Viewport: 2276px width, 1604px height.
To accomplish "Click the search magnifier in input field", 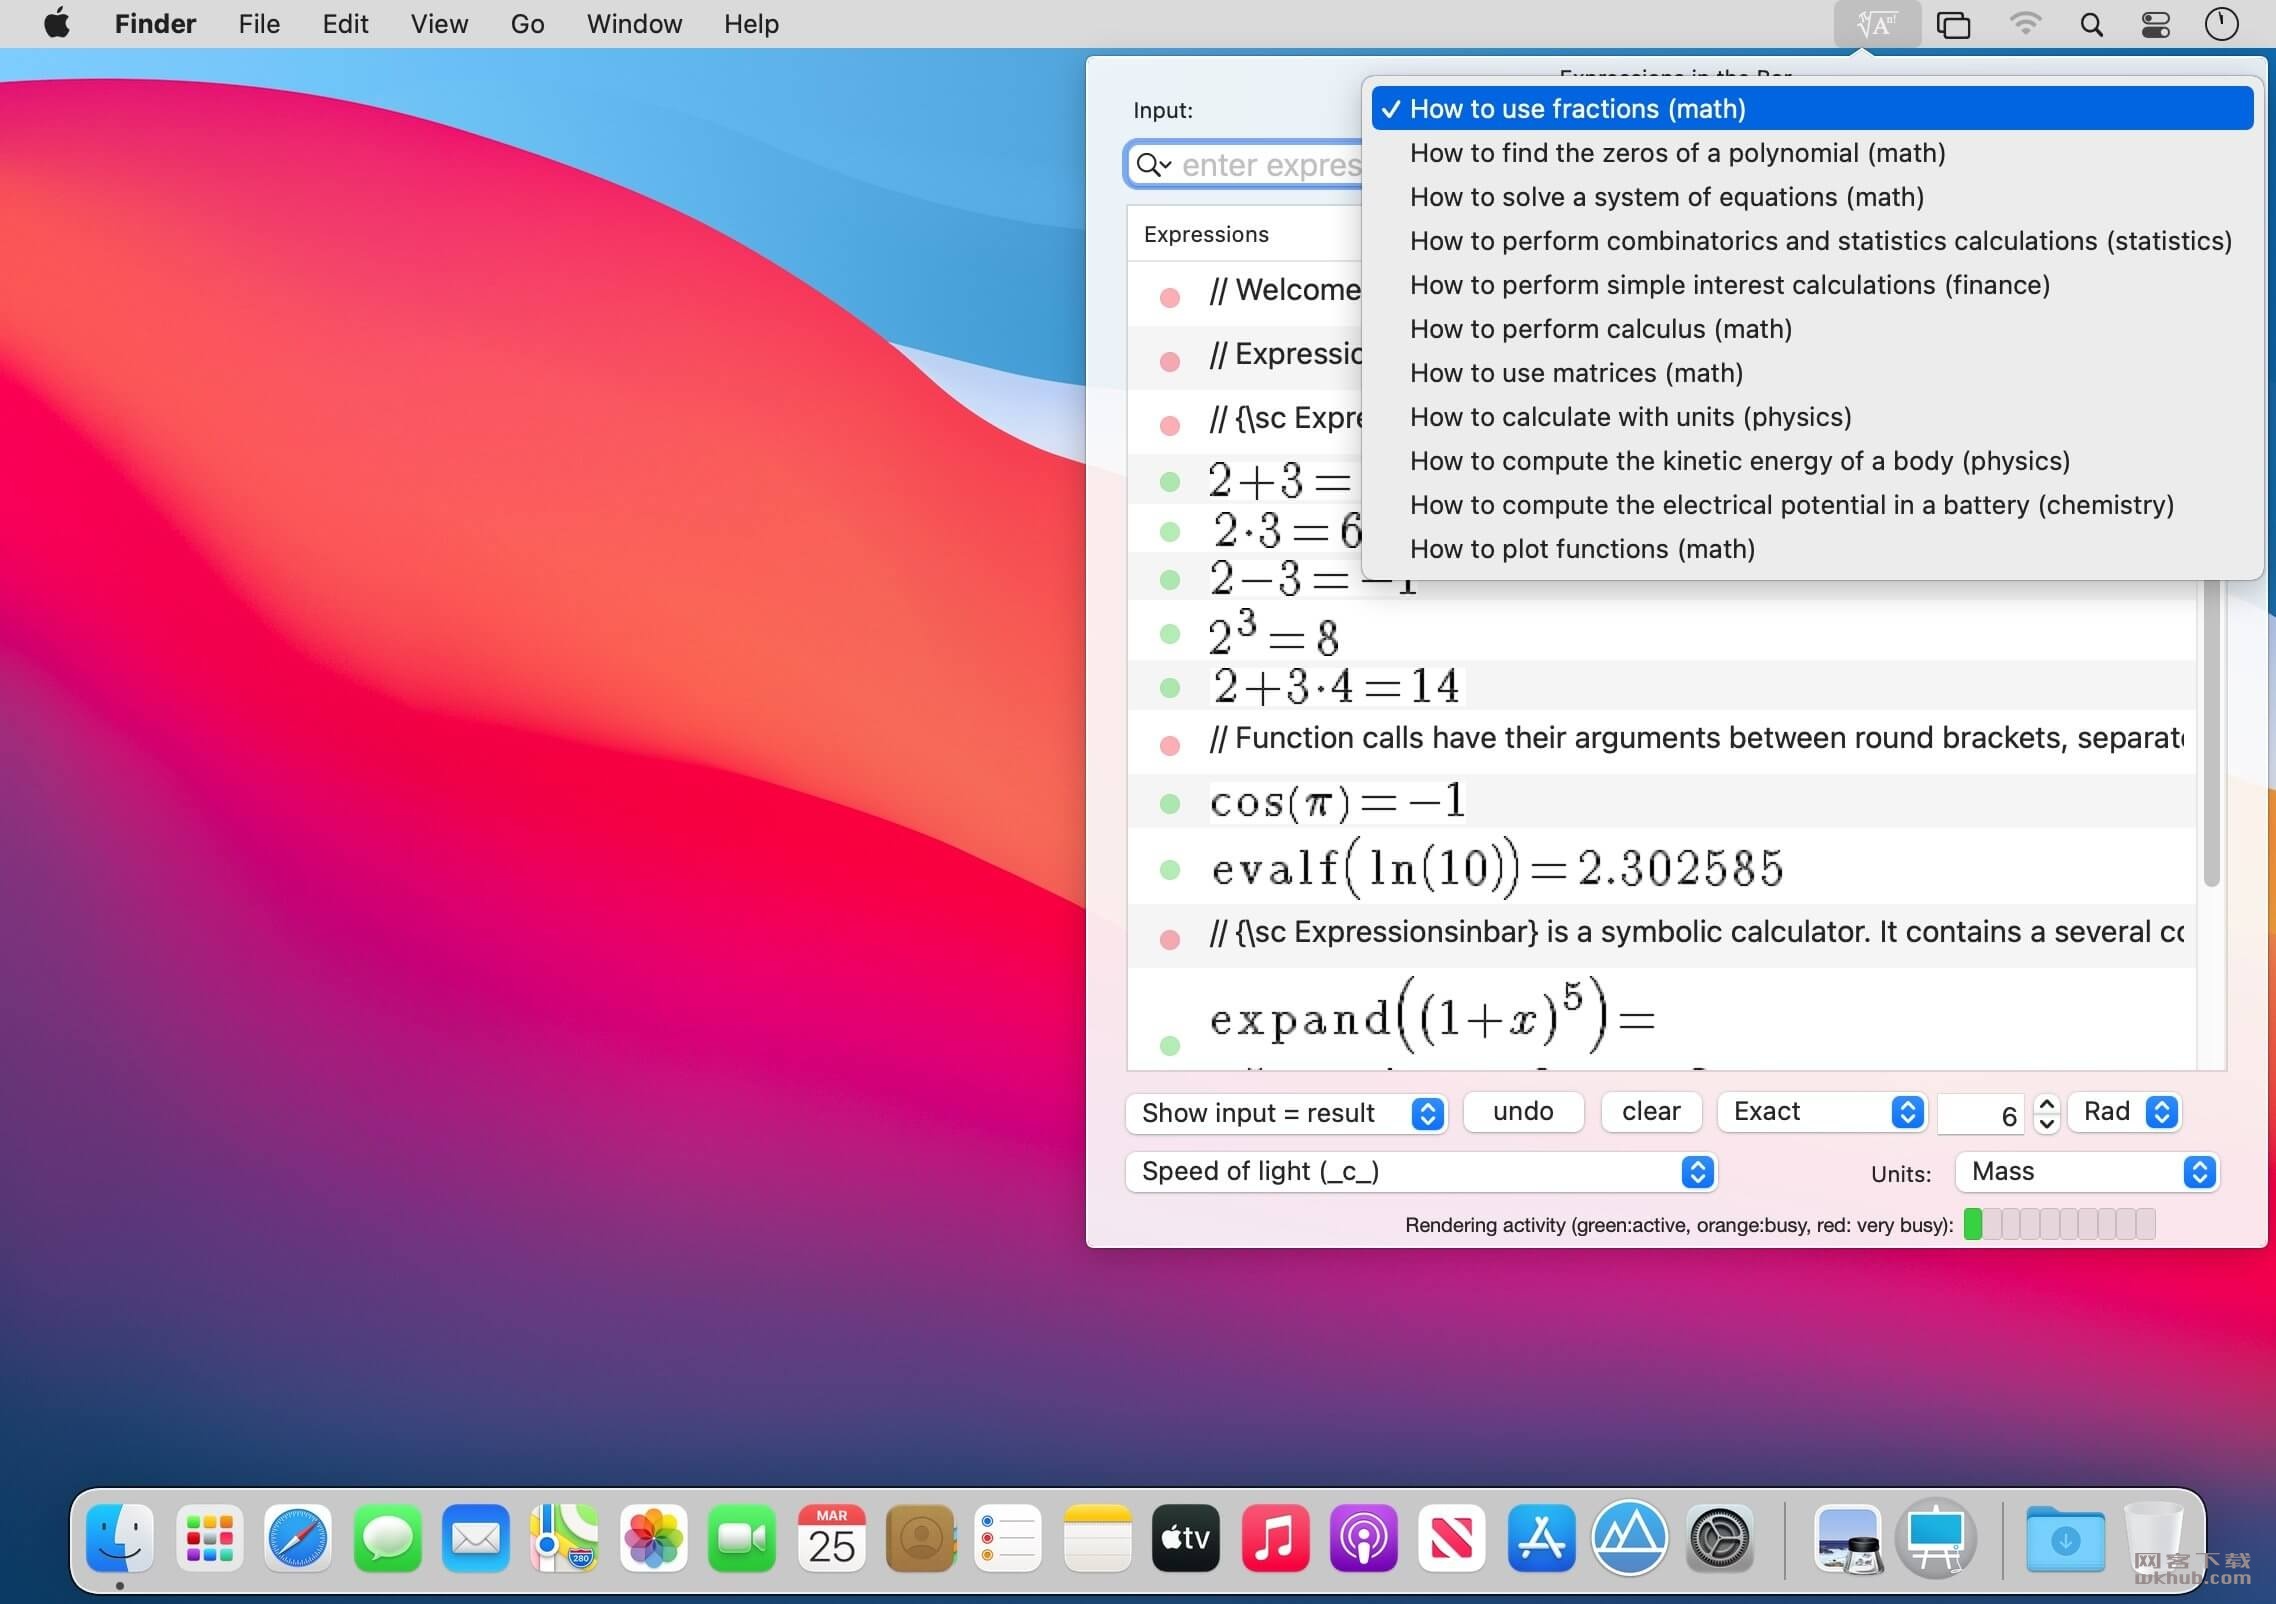I will (1153, 164).
